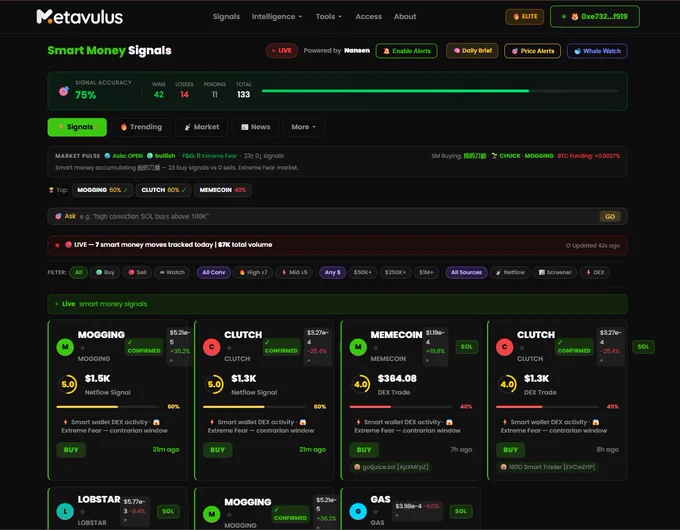The width and height of the screenshot is (680, 530).
Task: Click the 4.0 score ring on MEMECOIN card
Action: (361, 384)
